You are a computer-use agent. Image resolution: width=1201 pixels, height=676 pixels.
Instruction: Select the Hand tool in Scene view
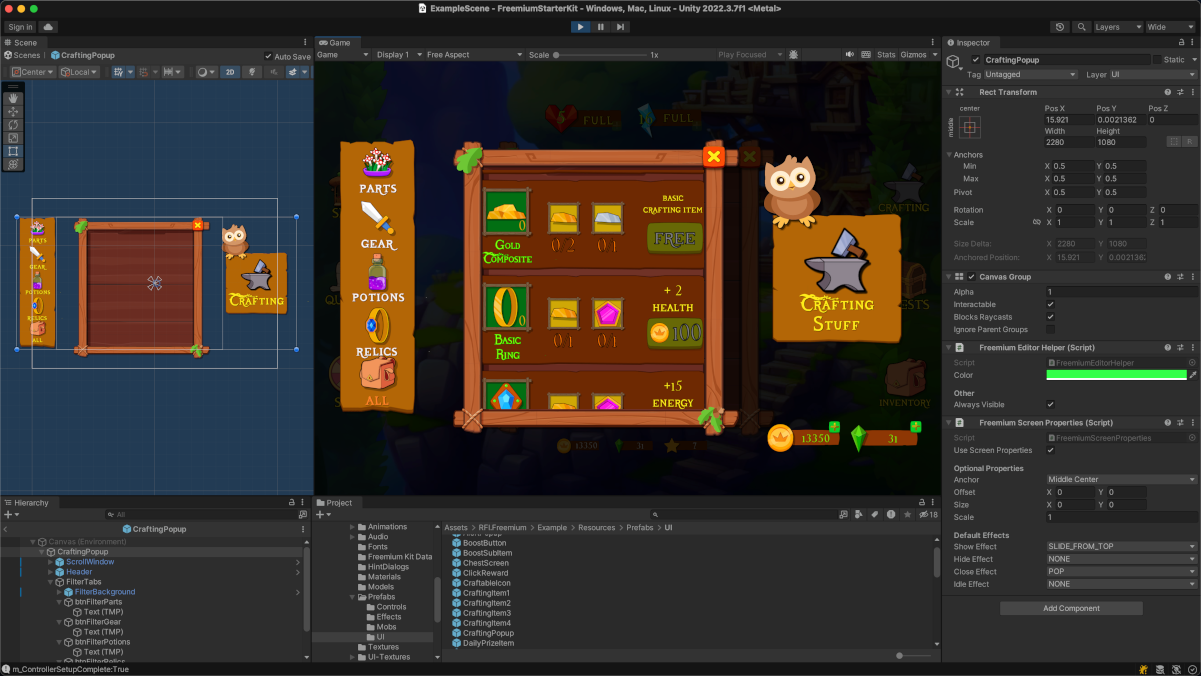13,98
